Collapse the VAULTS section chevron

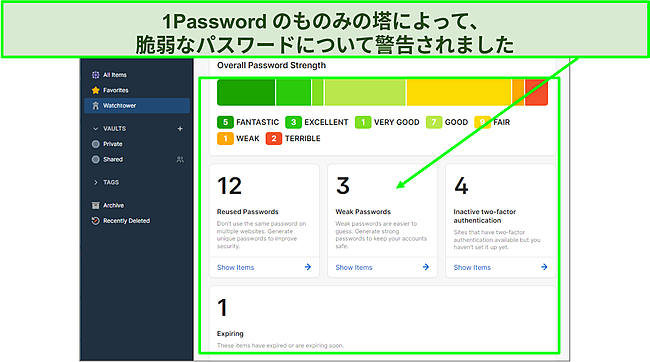[x=96, y=129]
